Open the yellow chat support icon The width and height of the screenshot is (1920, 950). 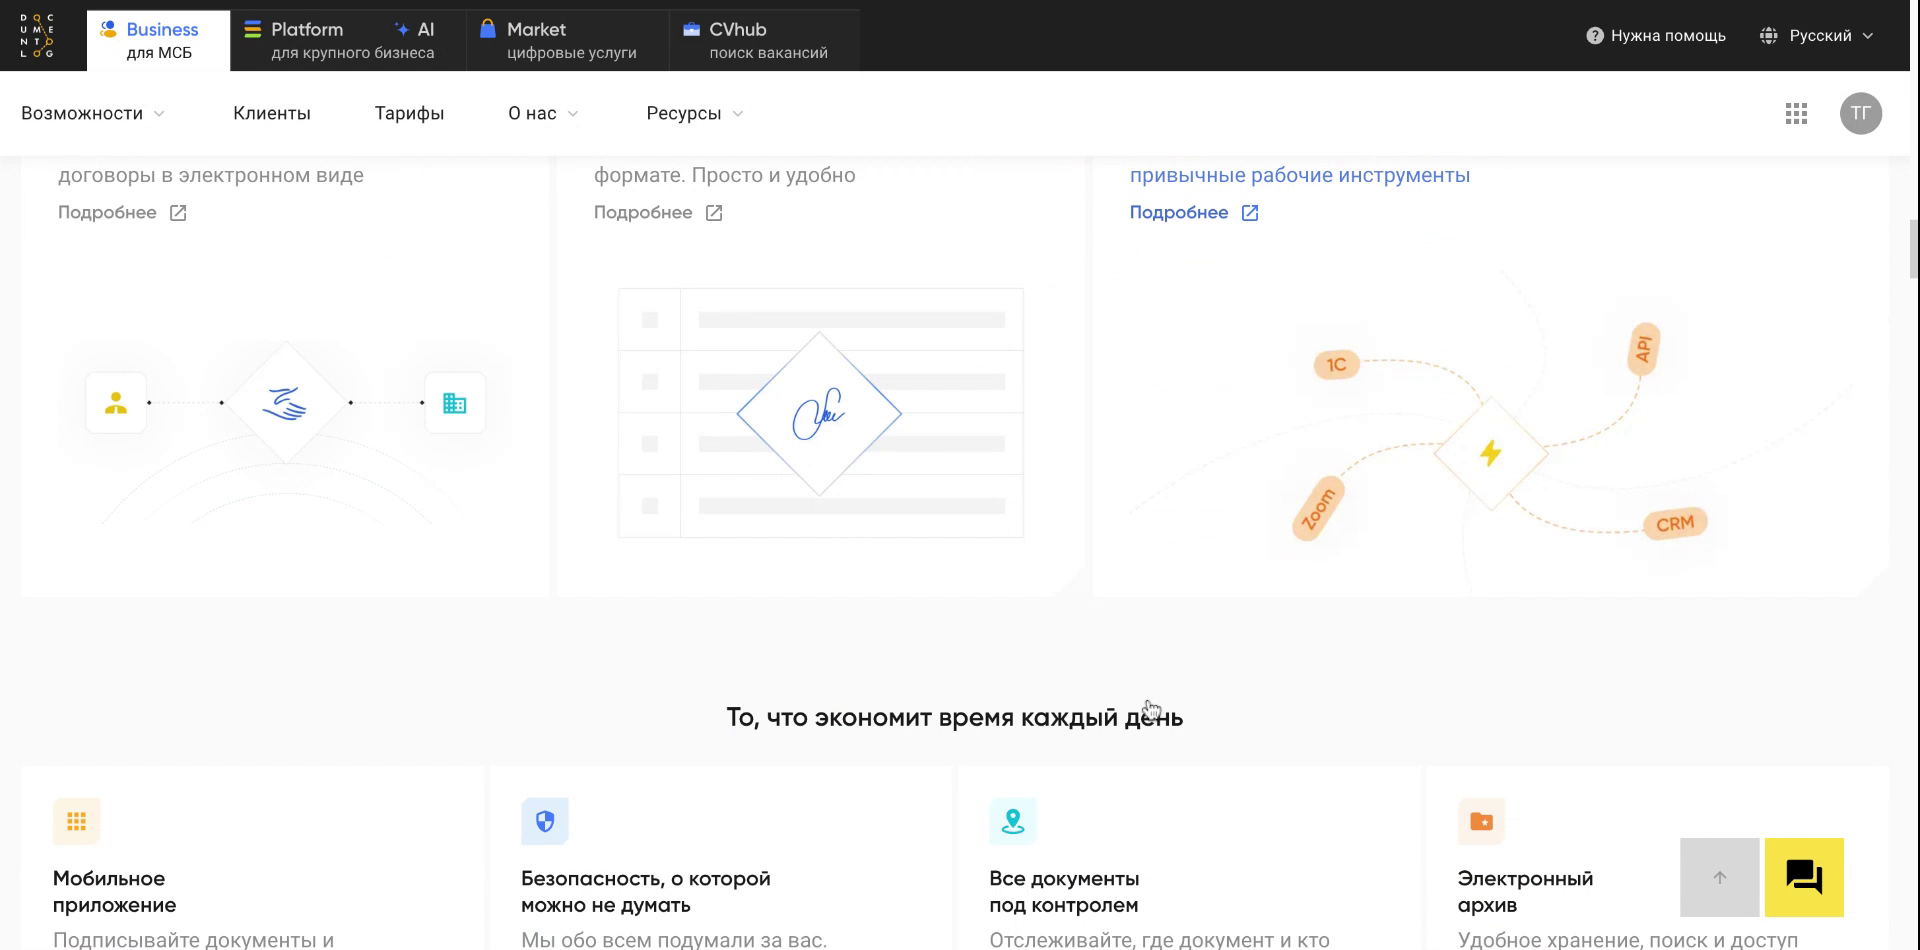(1802, 877)
